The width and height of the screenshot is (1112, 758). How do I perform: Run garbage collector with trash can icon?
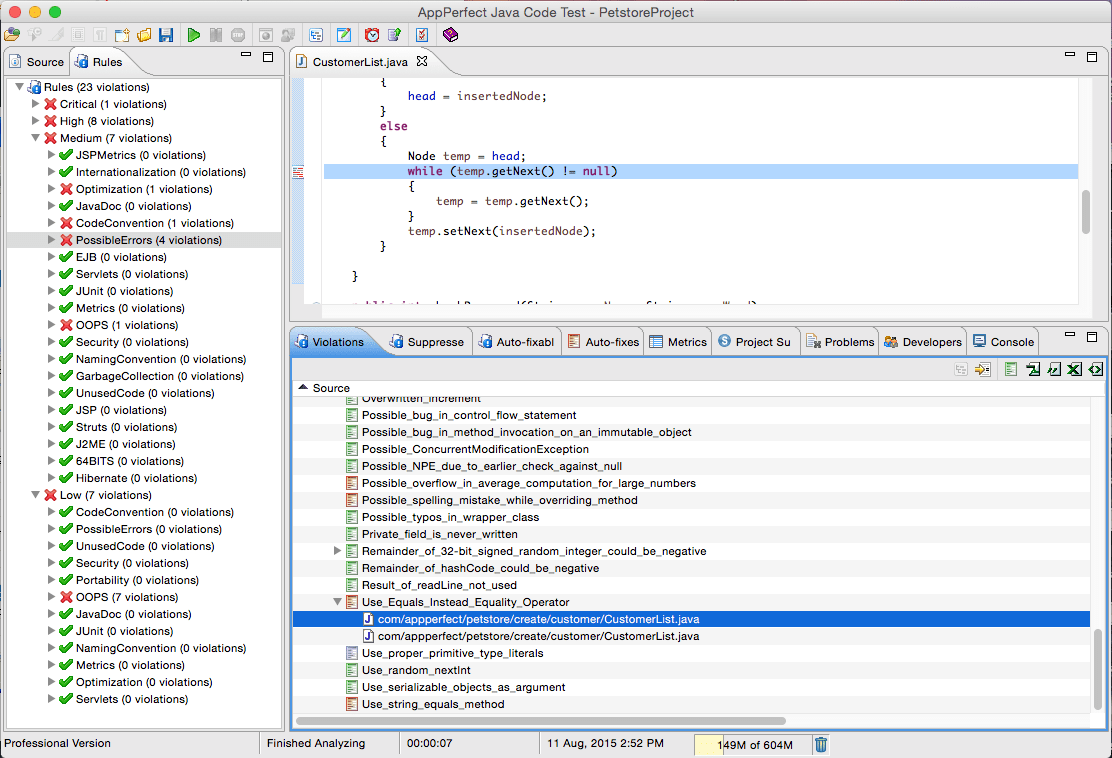(x=821, y=745)
